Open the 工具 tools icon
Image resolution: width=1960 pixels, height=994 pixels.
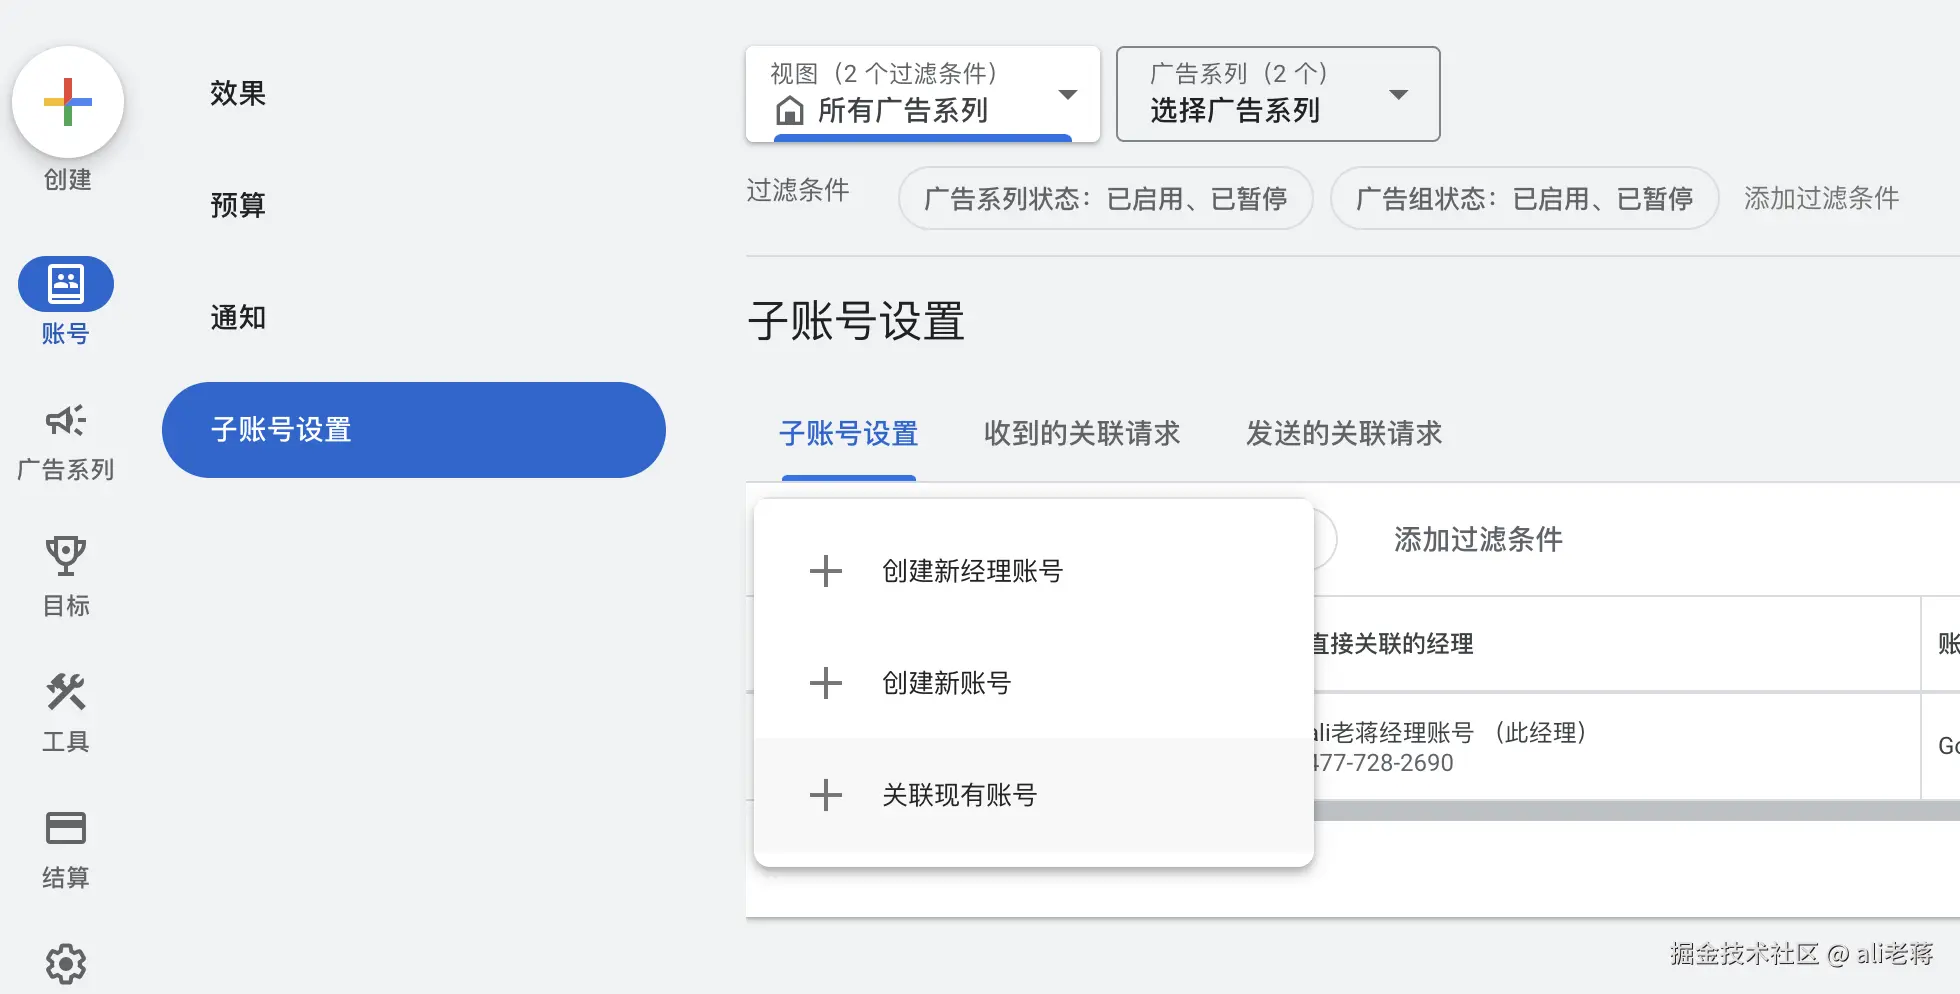coord(66,692)
